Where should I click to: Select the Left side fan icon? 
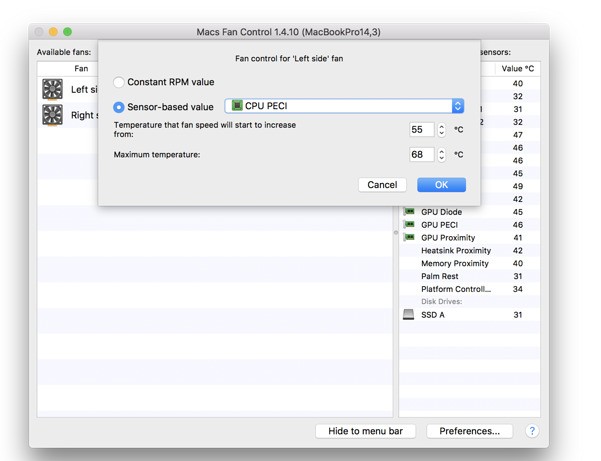pos(53,89)
